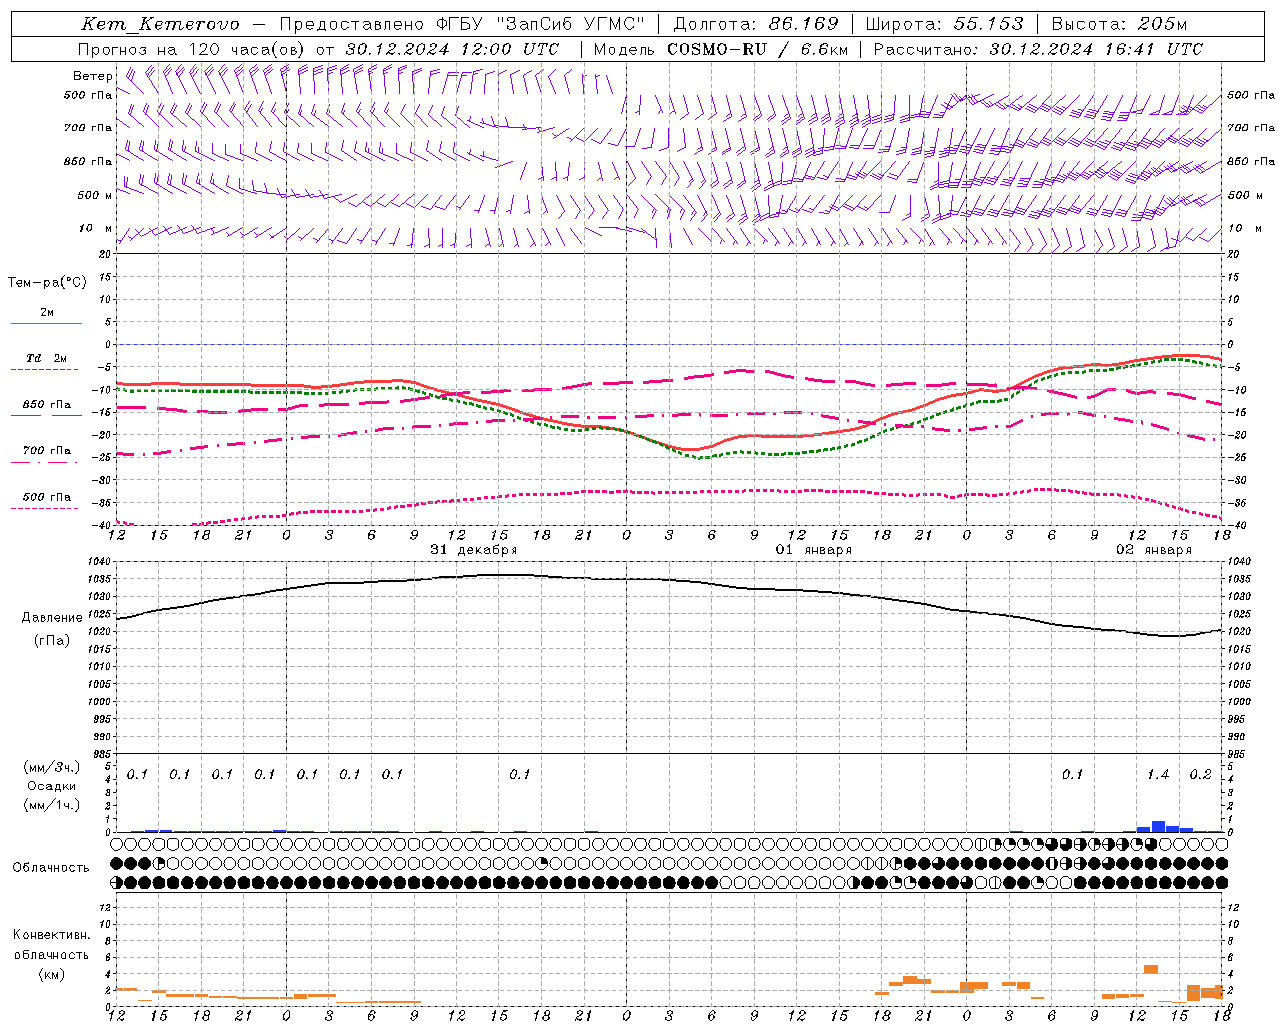Screen dimensions: 1280x1024
Task: Select the 2м temperature legend entry
Action: pyautogui.click(x=47, y=313)
